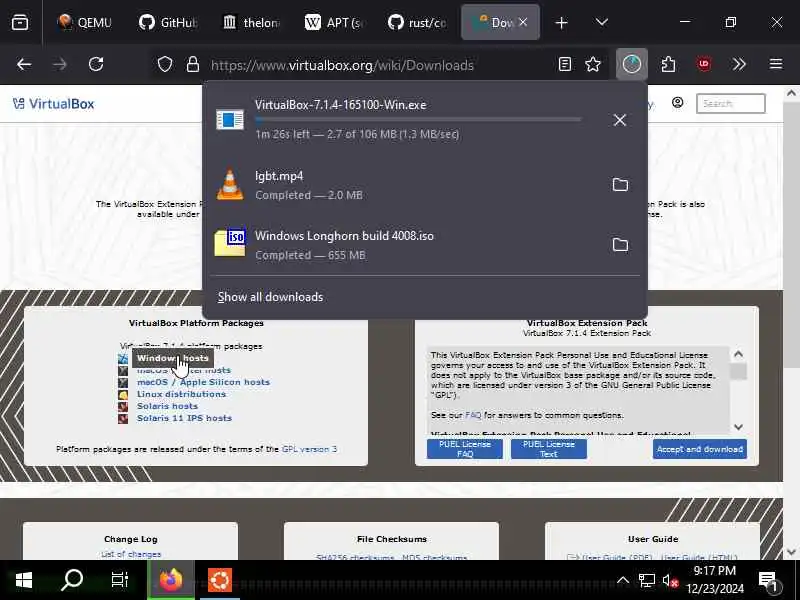The image size is (800, 600).
Task: Close the active Downloads tab
Action: [x=523, y=22]
